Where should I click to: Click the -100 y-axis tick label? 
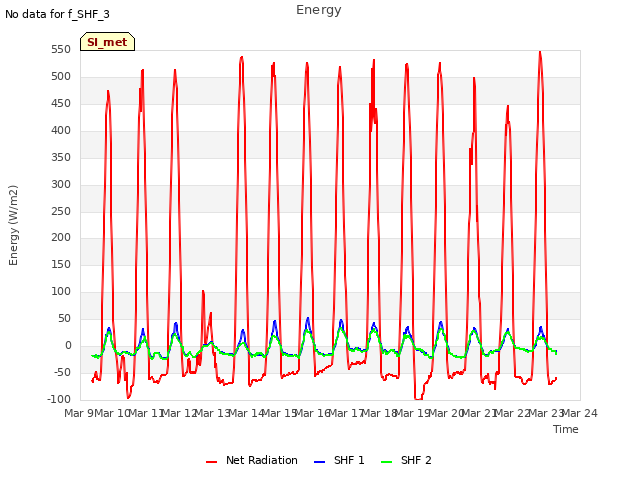point(59,399)
